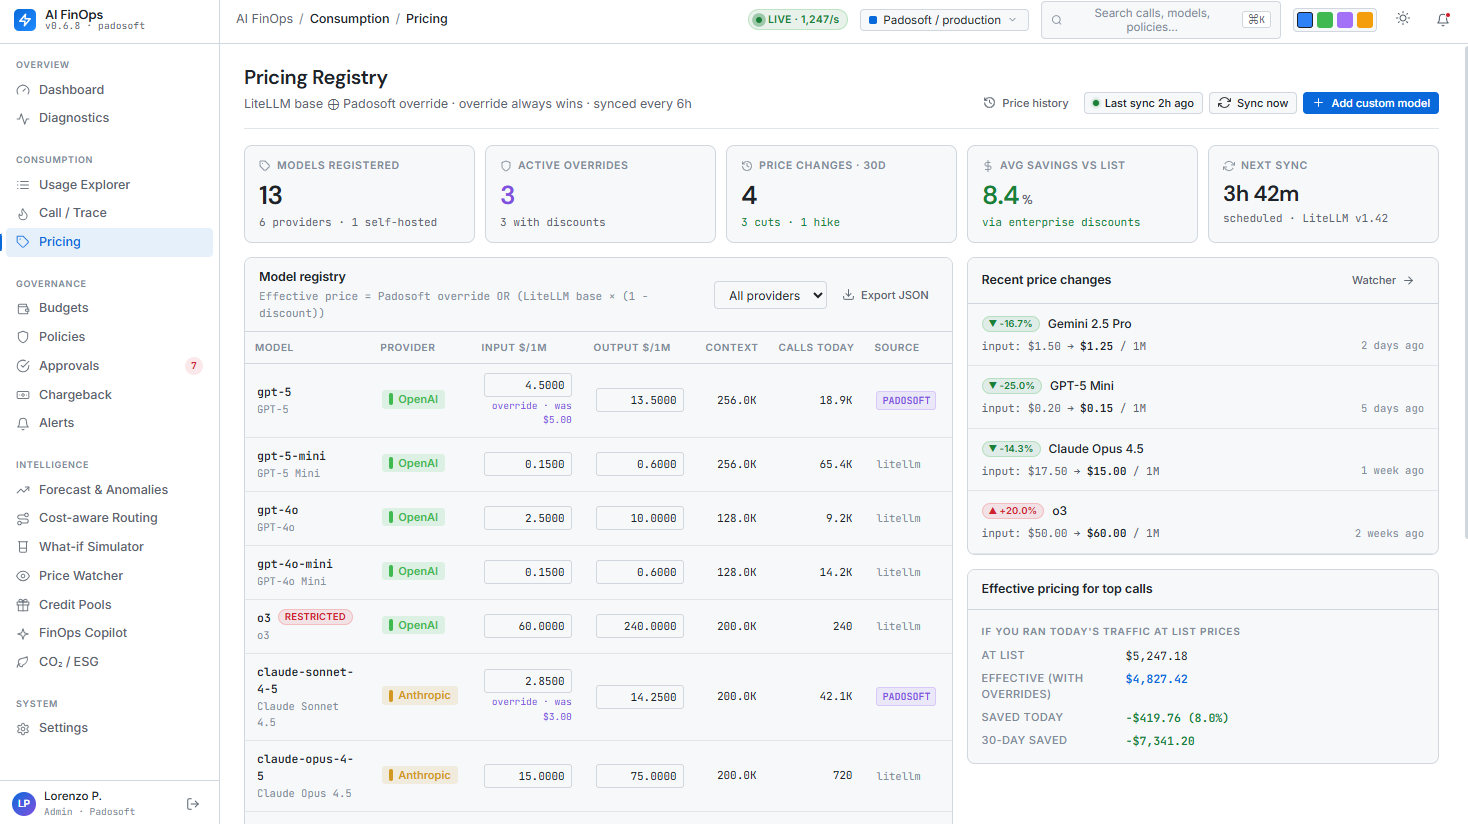Go to the Usage Explorer page

(x=109, y=185)
